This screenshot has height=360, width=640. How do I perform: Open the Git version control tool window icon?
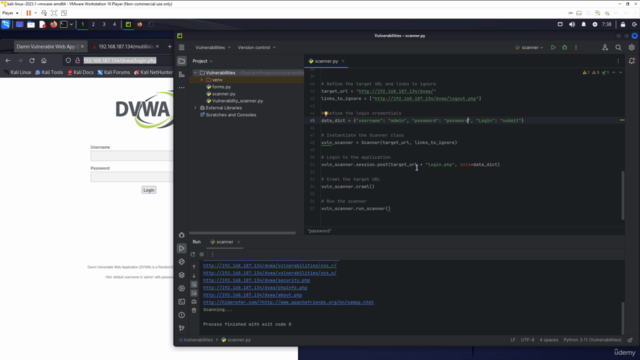182,328
